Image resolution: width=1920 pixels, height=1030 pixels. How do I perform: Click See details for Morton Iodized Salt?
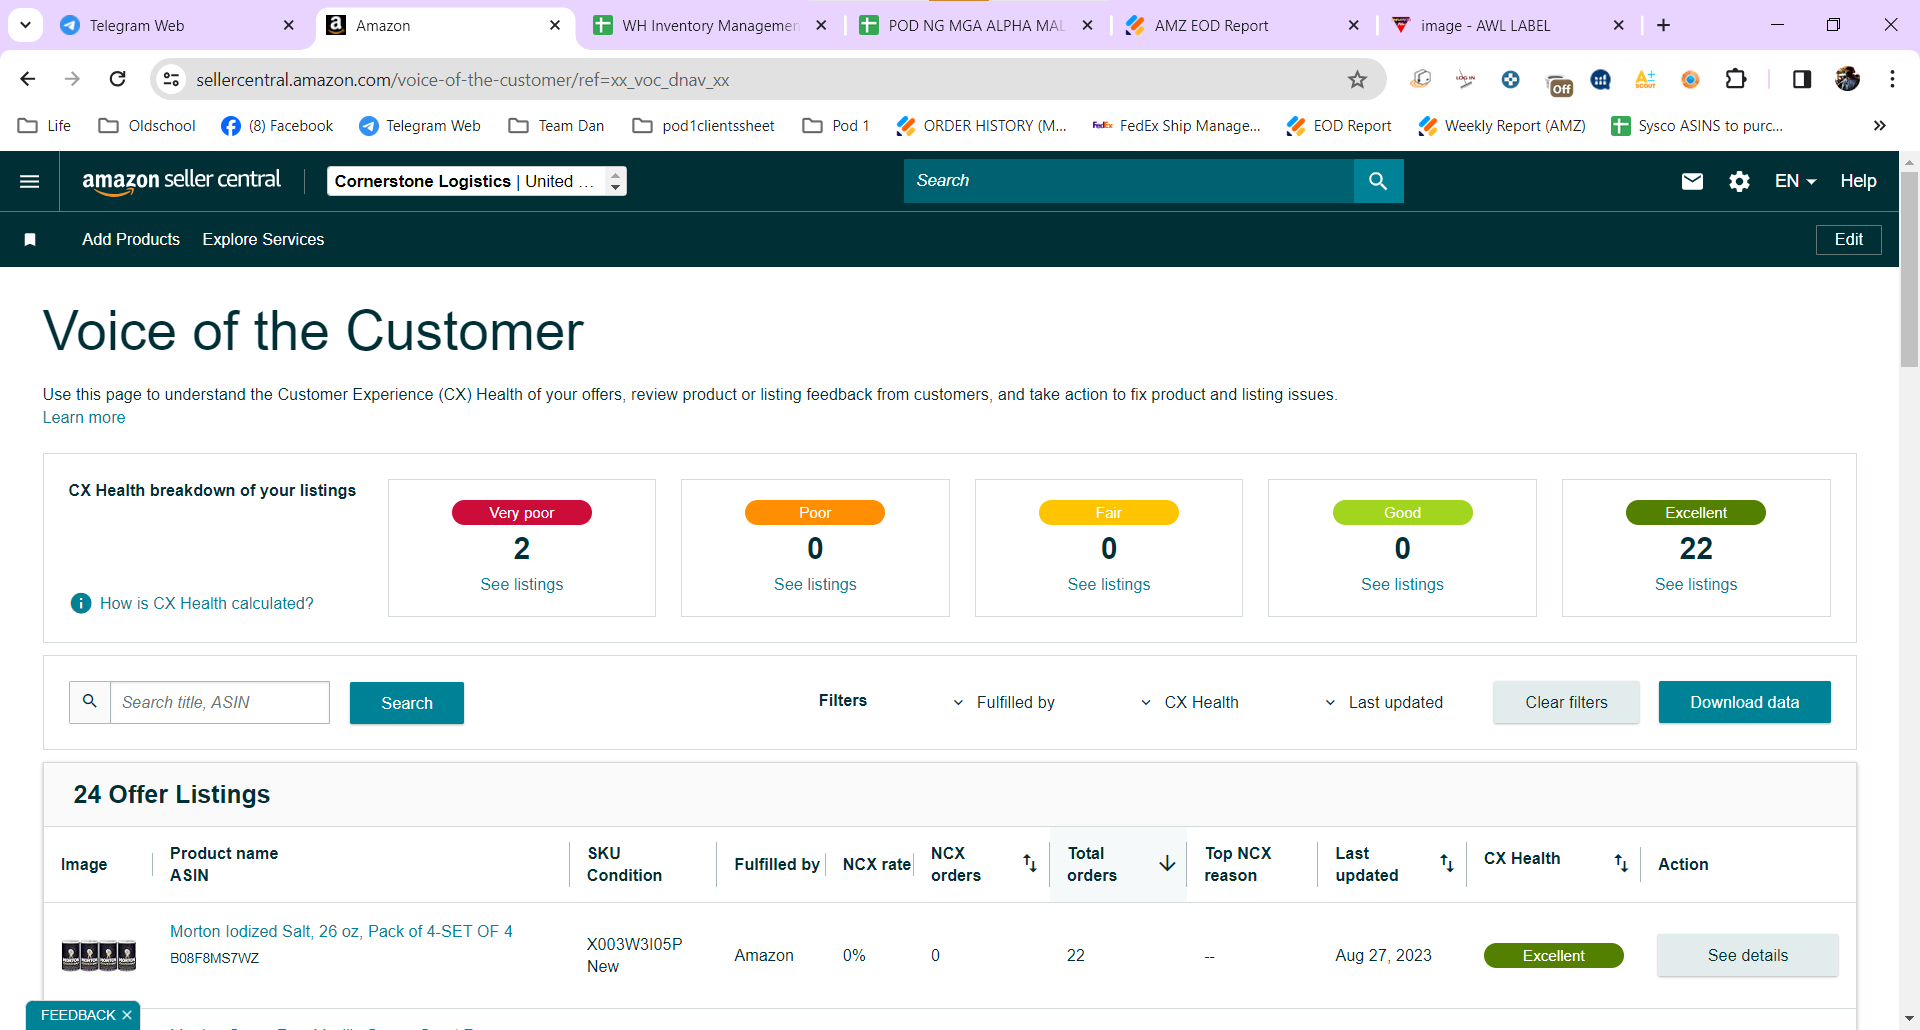(1747, 955)
